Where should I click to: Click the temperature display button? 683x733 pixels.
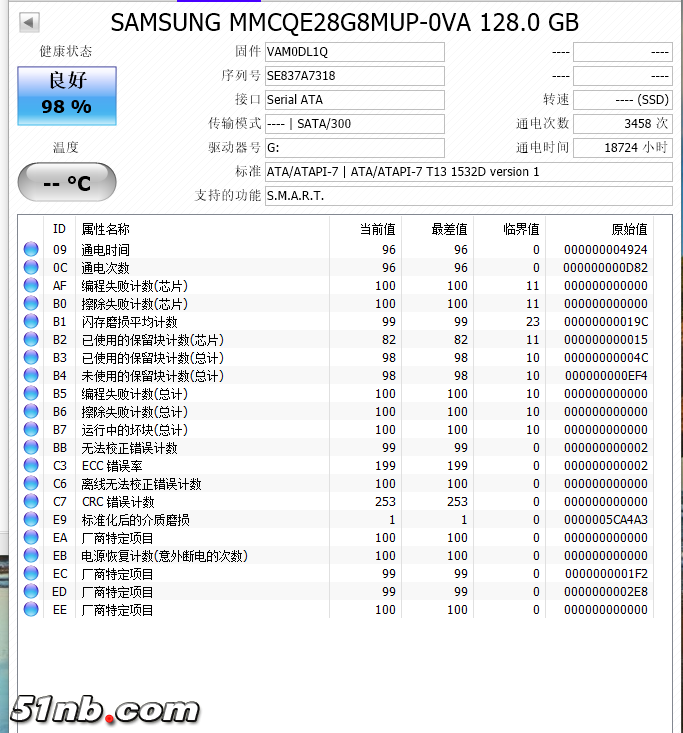(x=67, y=183)
